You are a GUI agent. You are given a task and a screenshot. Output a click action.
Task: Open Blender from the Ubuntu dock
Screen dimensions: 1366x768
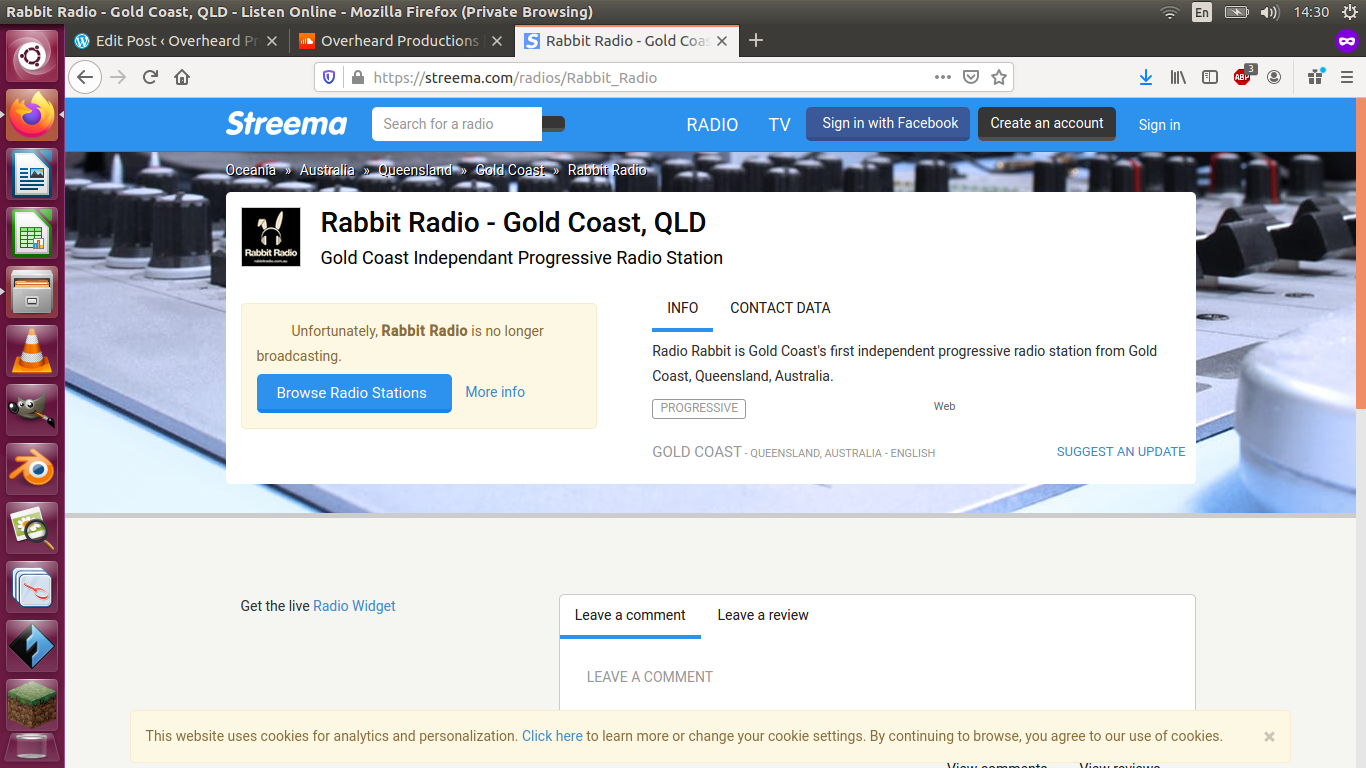click(x=32, y=468)
